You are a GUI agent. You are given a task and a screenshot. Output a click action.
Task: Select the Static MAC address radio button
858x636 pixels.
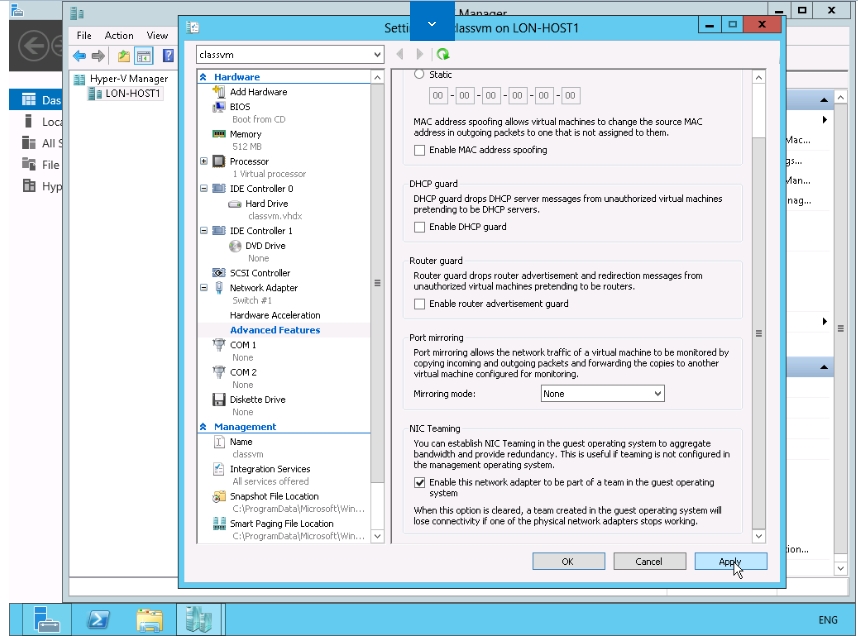pyautogui.click(x=419, y=74)
